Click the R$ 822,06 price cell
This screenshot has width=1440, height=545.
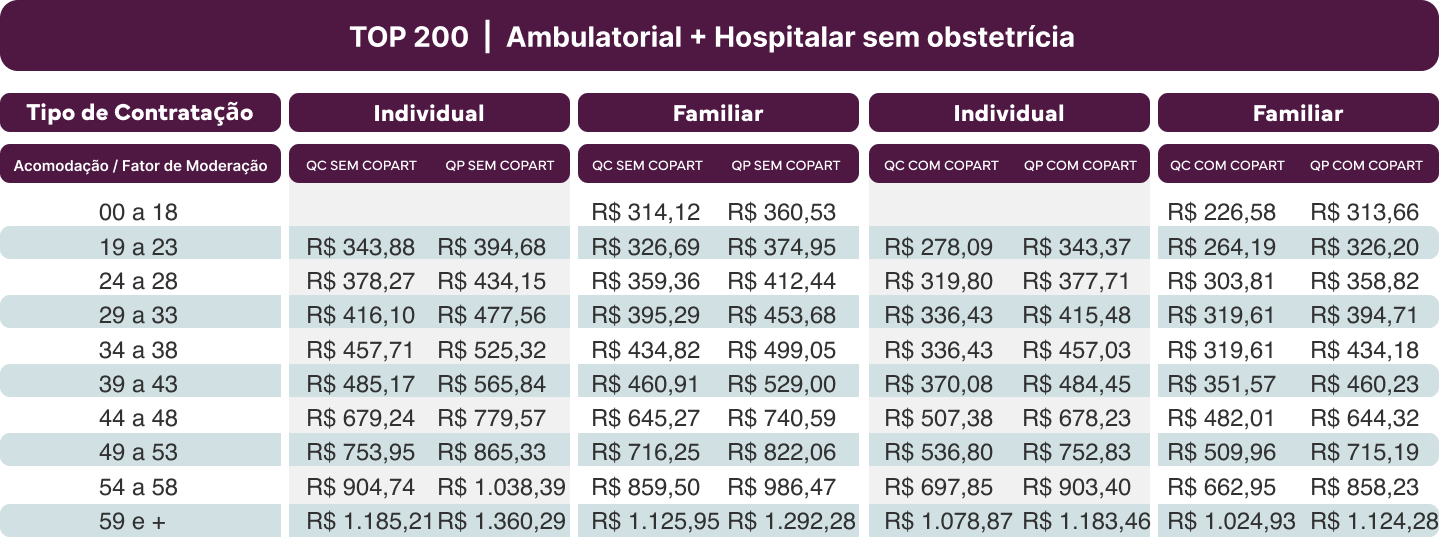tap(782, 453)
